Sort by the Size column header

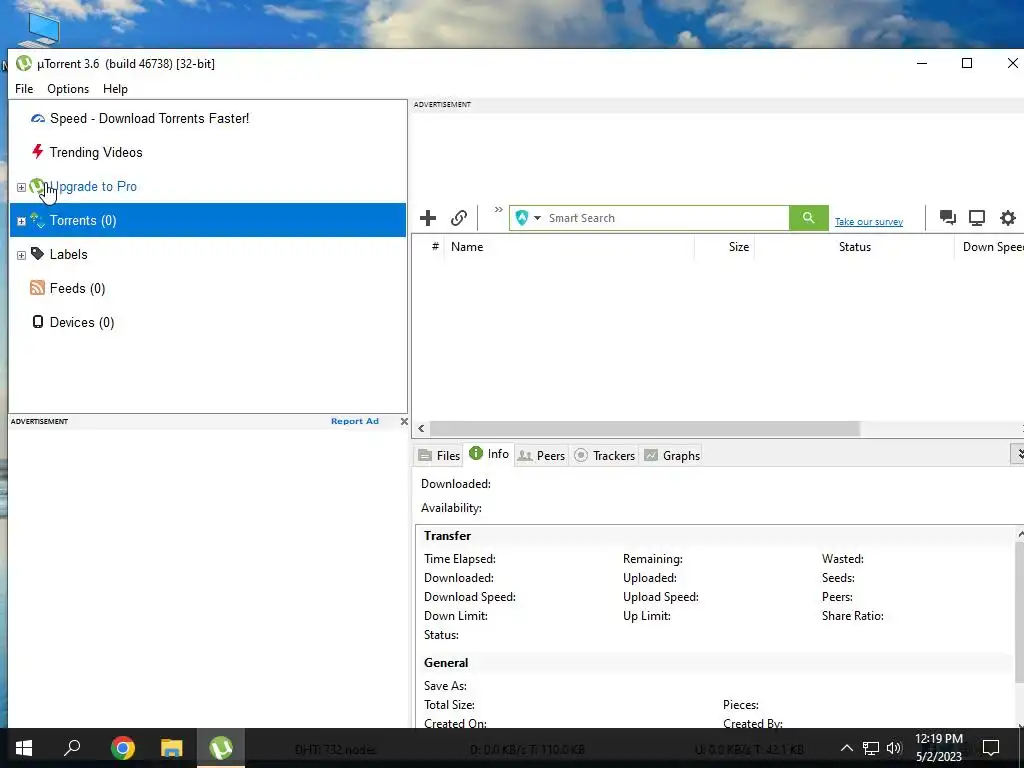(724, 247)
